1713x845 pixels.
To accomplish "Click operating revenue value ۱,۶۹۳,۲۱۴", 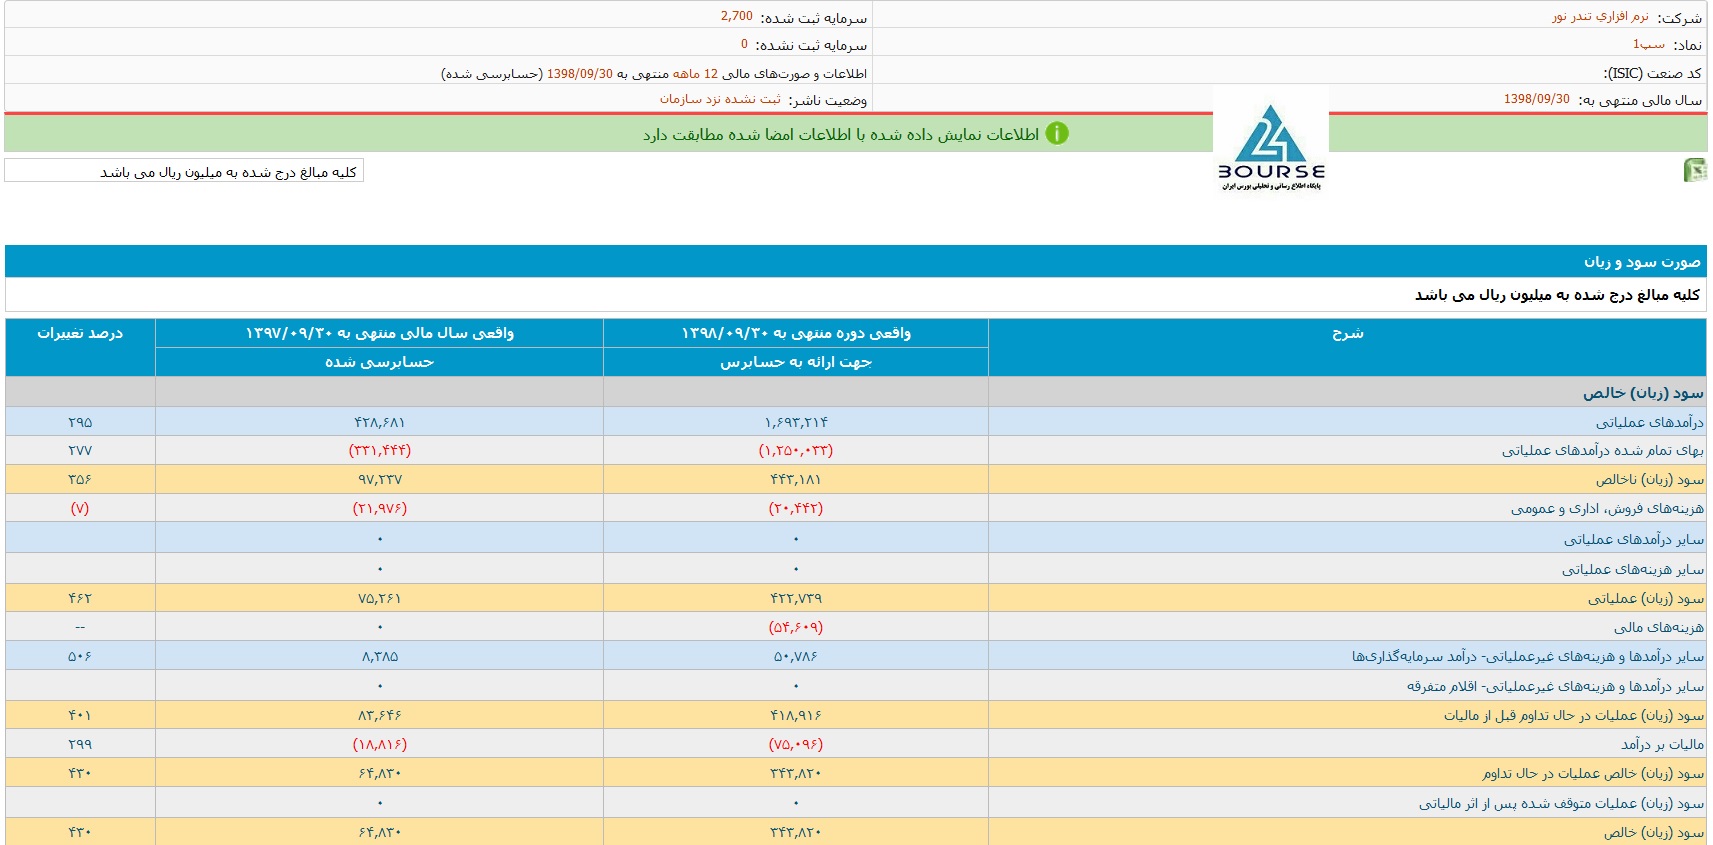I will 796,422.
